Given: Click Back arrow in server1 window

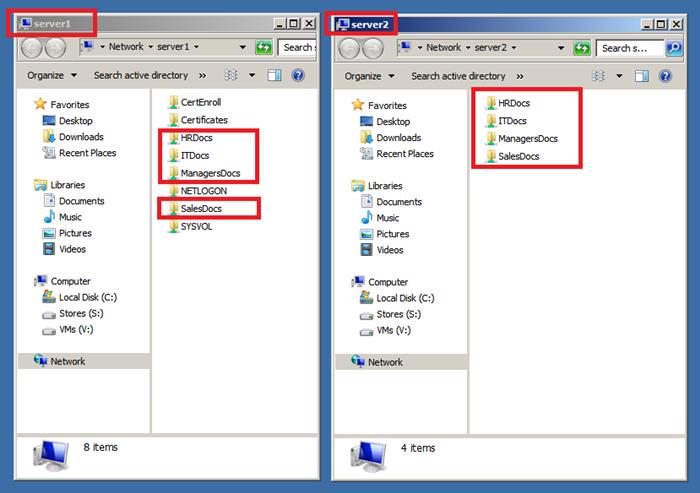Looking at the screenshot, I should click(x=32, y=47).
